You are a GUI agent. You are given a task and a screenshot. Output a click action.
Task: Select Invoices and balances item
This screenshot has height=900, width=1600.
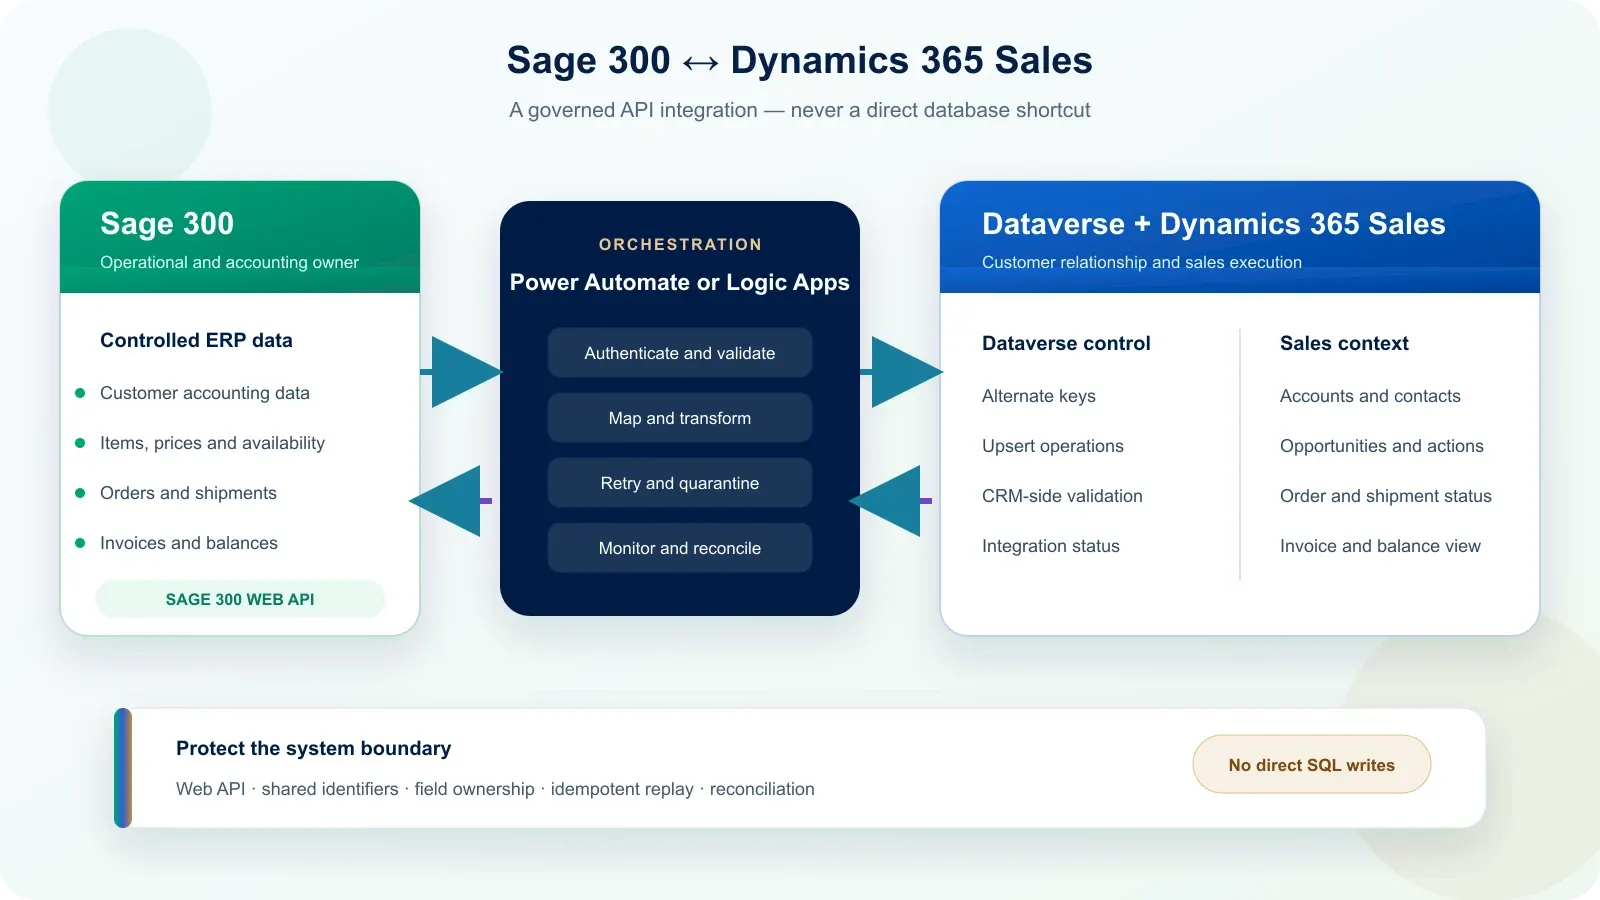[x=189, y=543]
